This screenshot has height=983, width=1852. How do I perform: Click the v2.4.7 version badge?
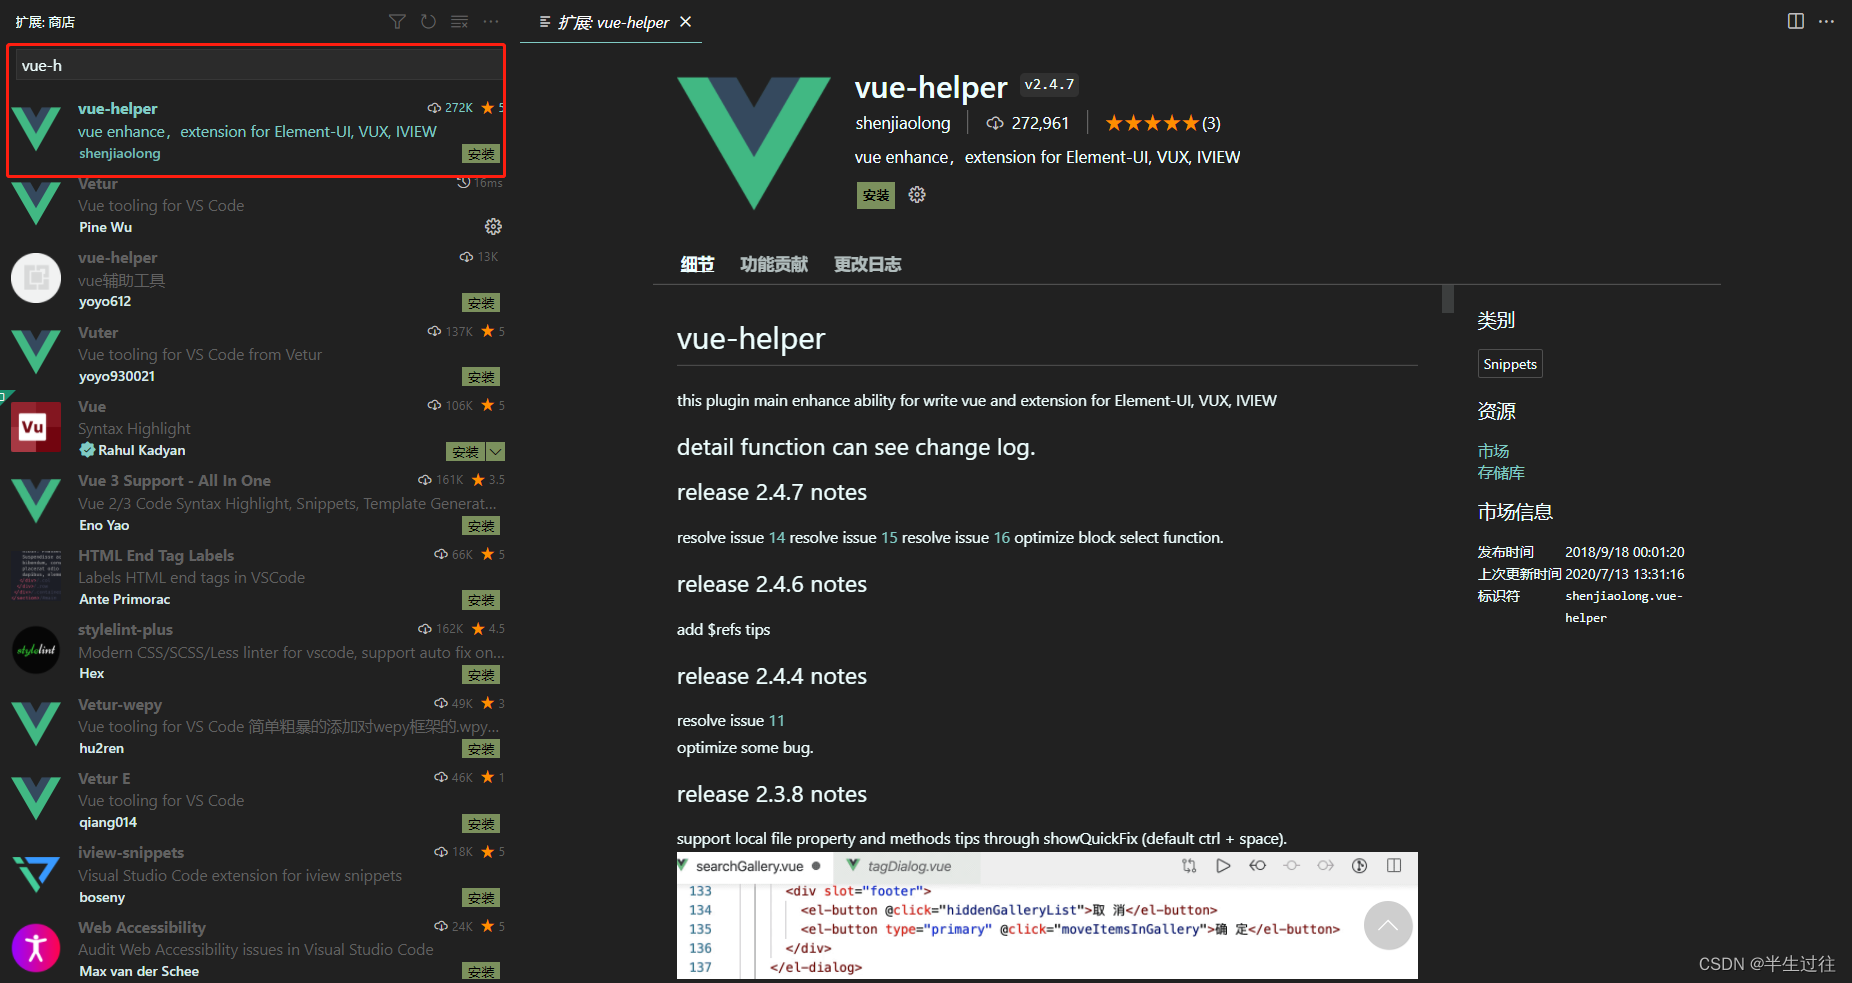coord(1049,85)
